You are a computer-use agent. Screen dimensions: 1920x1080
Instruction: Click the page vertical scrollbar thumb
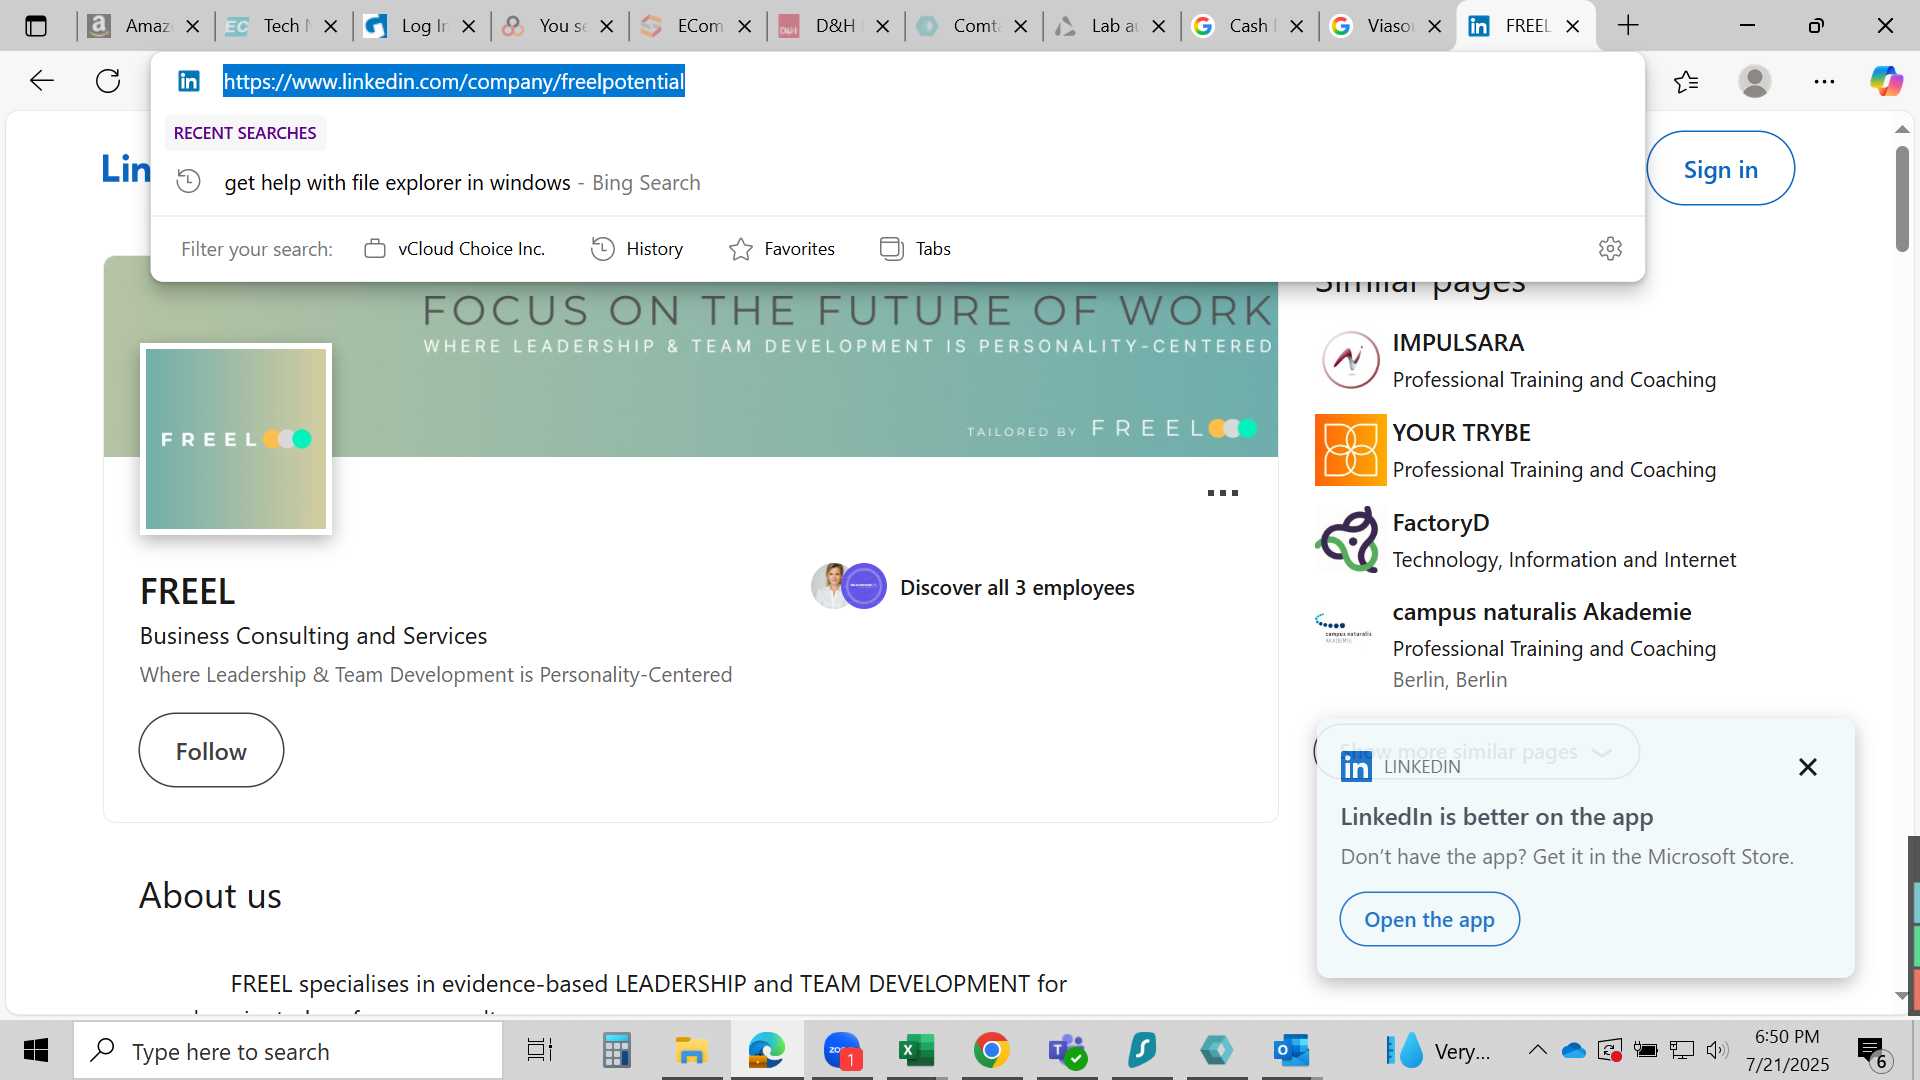[1902, 199]
